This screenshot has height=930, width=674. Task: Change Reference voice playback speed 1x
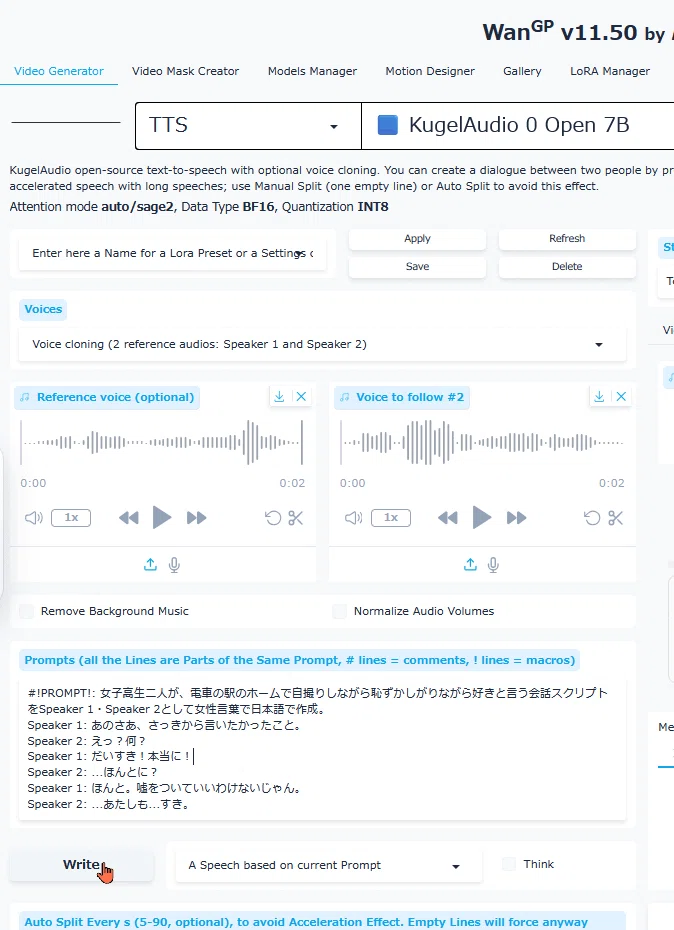tap(71, 518)
